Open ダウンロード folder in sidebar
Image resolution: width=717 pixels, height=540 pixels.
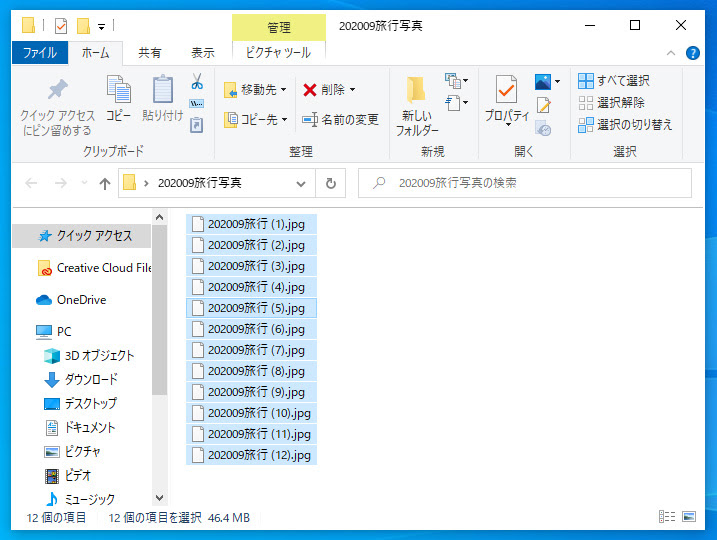tap(81, 380)
